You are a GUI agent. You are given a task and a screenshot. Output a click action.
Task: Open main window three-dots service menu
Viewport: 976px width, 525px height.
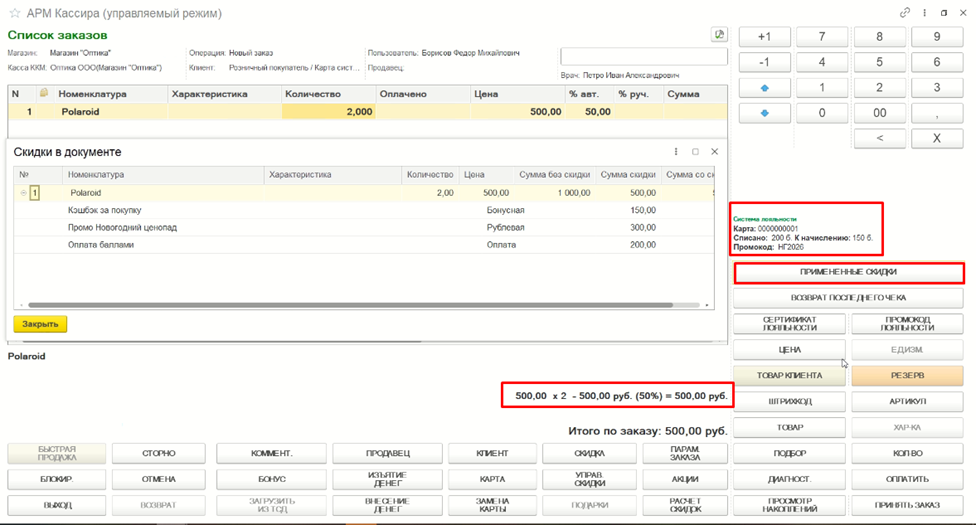click(x=925, y=12)
